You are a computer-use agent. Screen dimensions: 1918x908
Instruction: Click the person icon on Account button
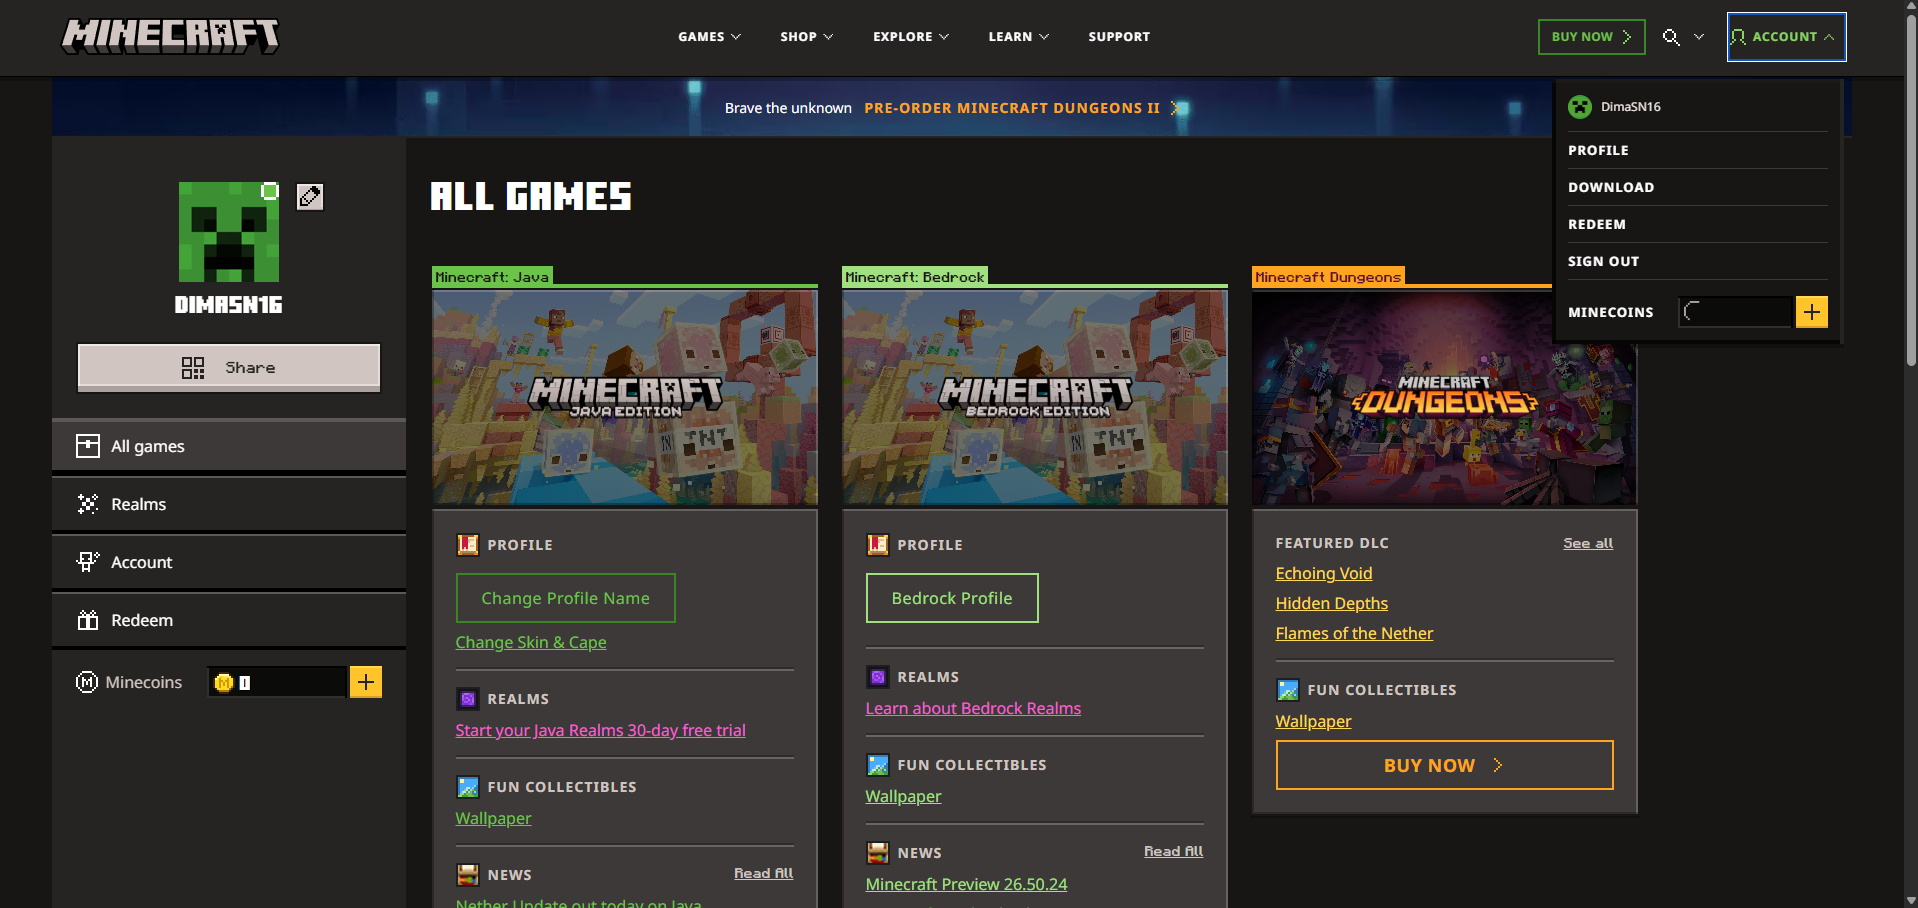[1738, 37]
